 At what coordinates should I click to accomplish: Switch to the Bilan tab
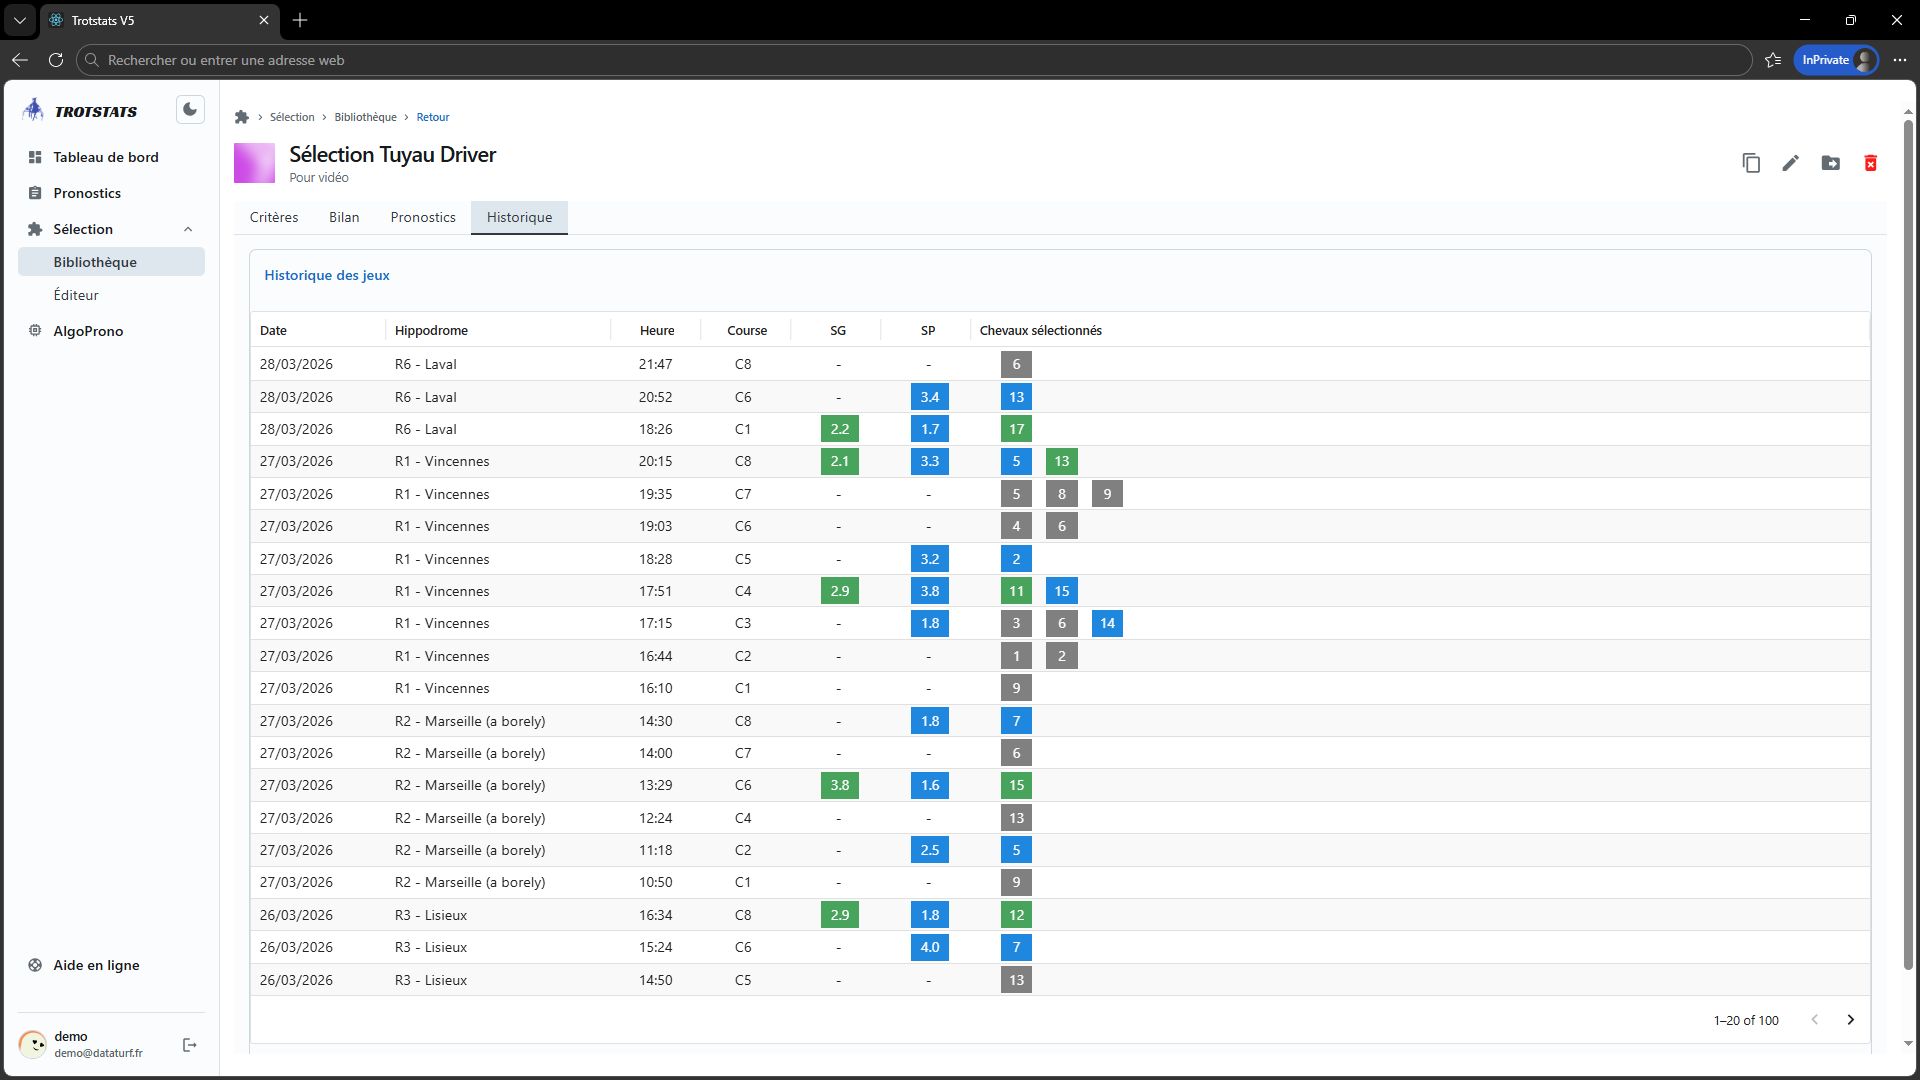344,217
